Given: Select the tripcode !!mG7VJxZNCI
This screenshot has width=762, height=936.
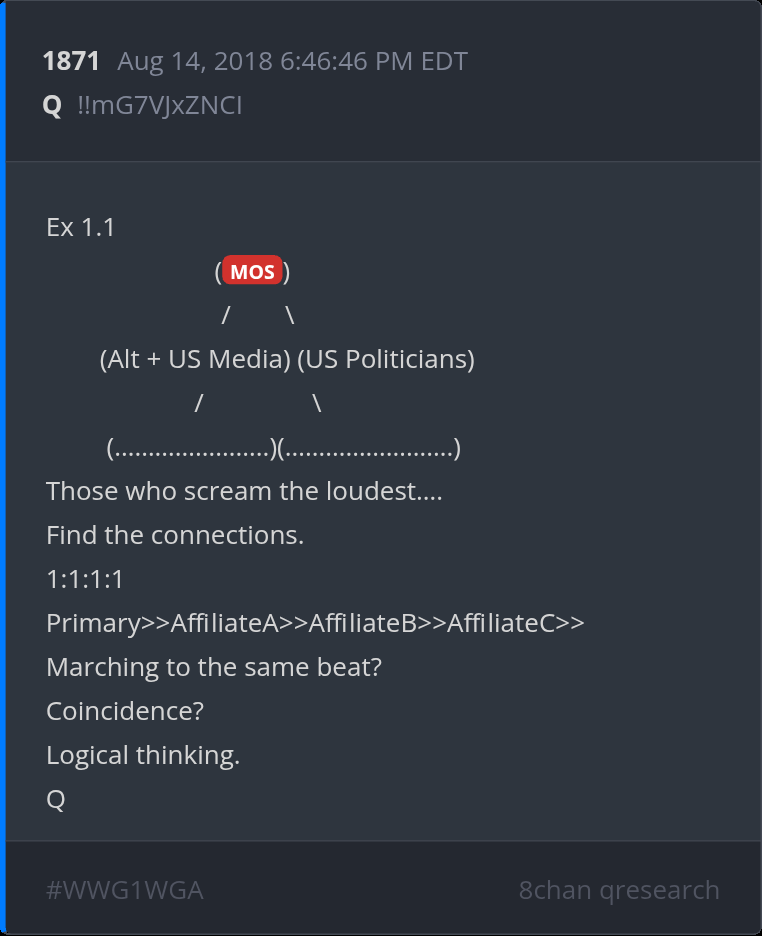Looking at the screenshot, I should 159,105.
